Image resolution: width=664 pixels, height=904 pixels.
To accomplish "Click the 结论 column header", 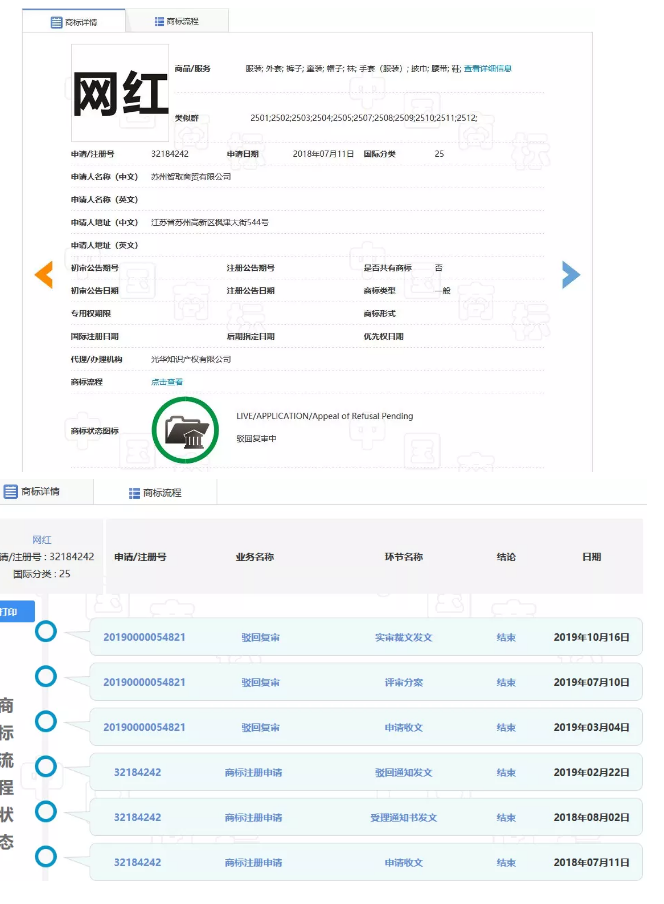I will (506, 556).
